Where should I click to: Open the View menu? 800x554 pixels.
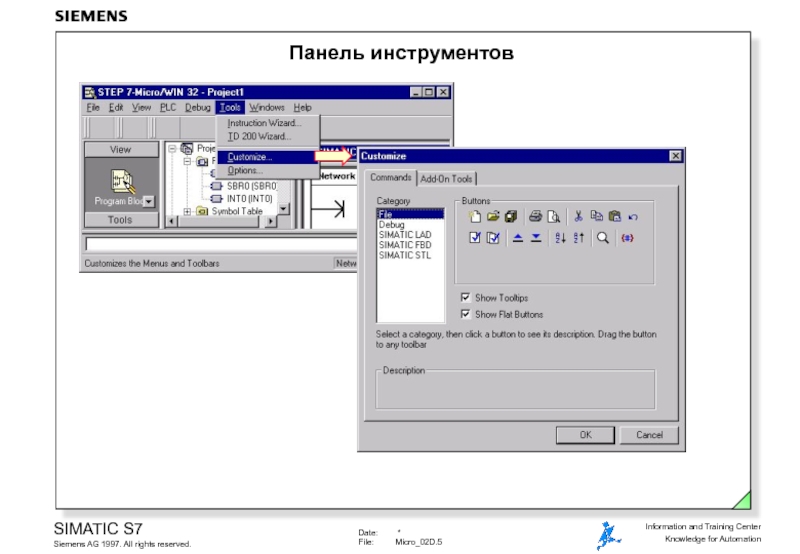click(141, 107)
